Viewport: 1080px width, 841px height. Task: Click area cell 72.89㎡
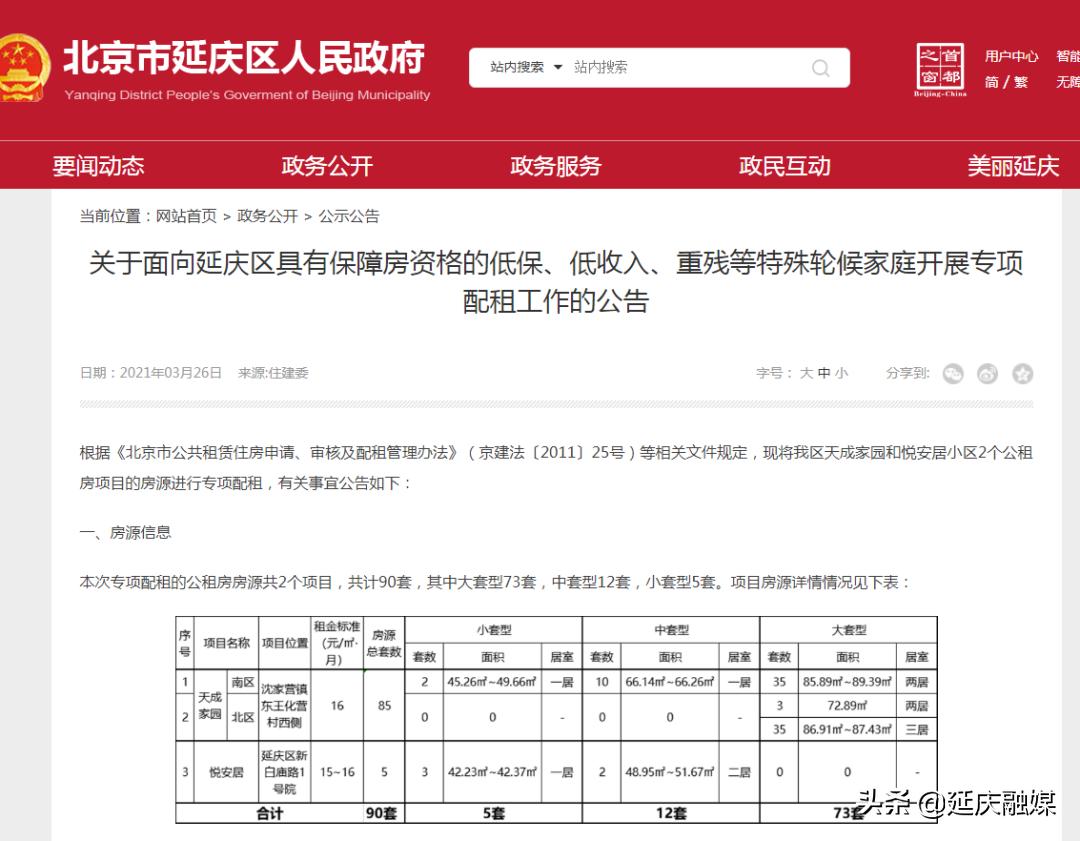click(847, 705)
